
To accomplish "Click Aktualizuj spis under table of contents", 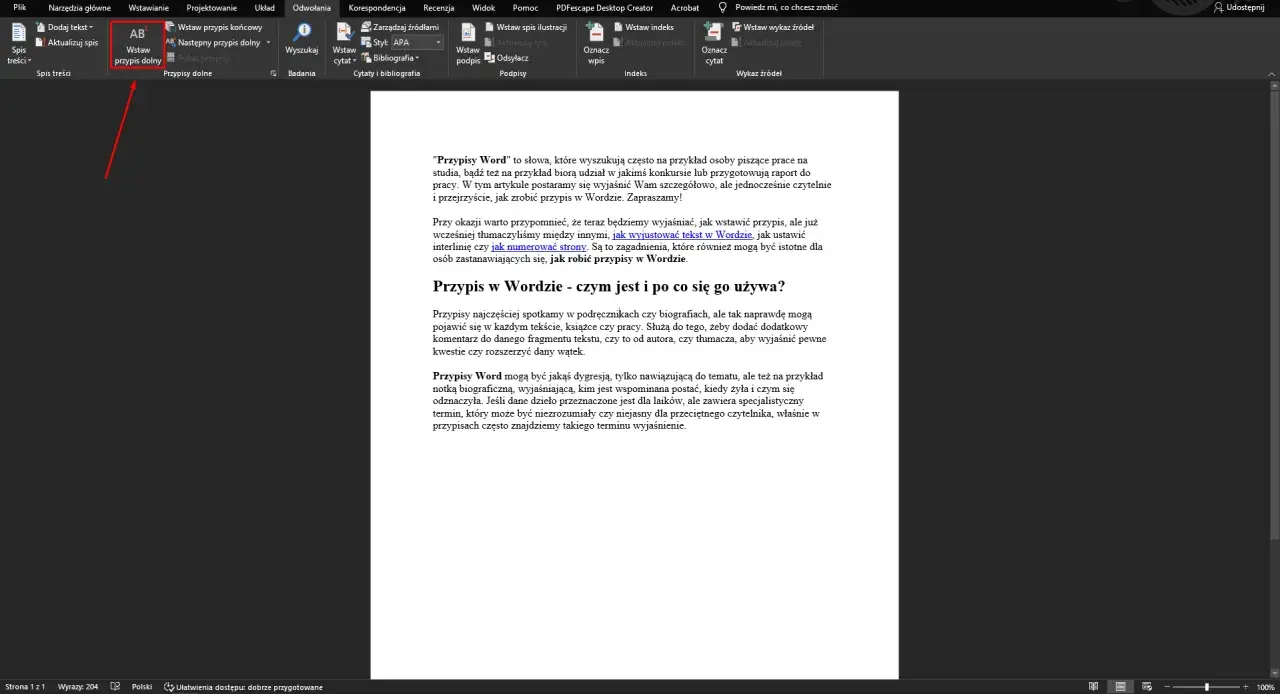I will [67, 43].
